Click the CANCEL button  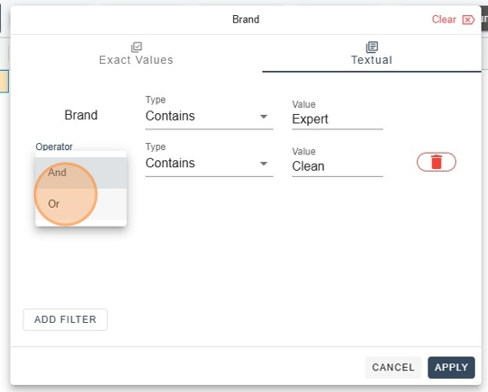393,367
